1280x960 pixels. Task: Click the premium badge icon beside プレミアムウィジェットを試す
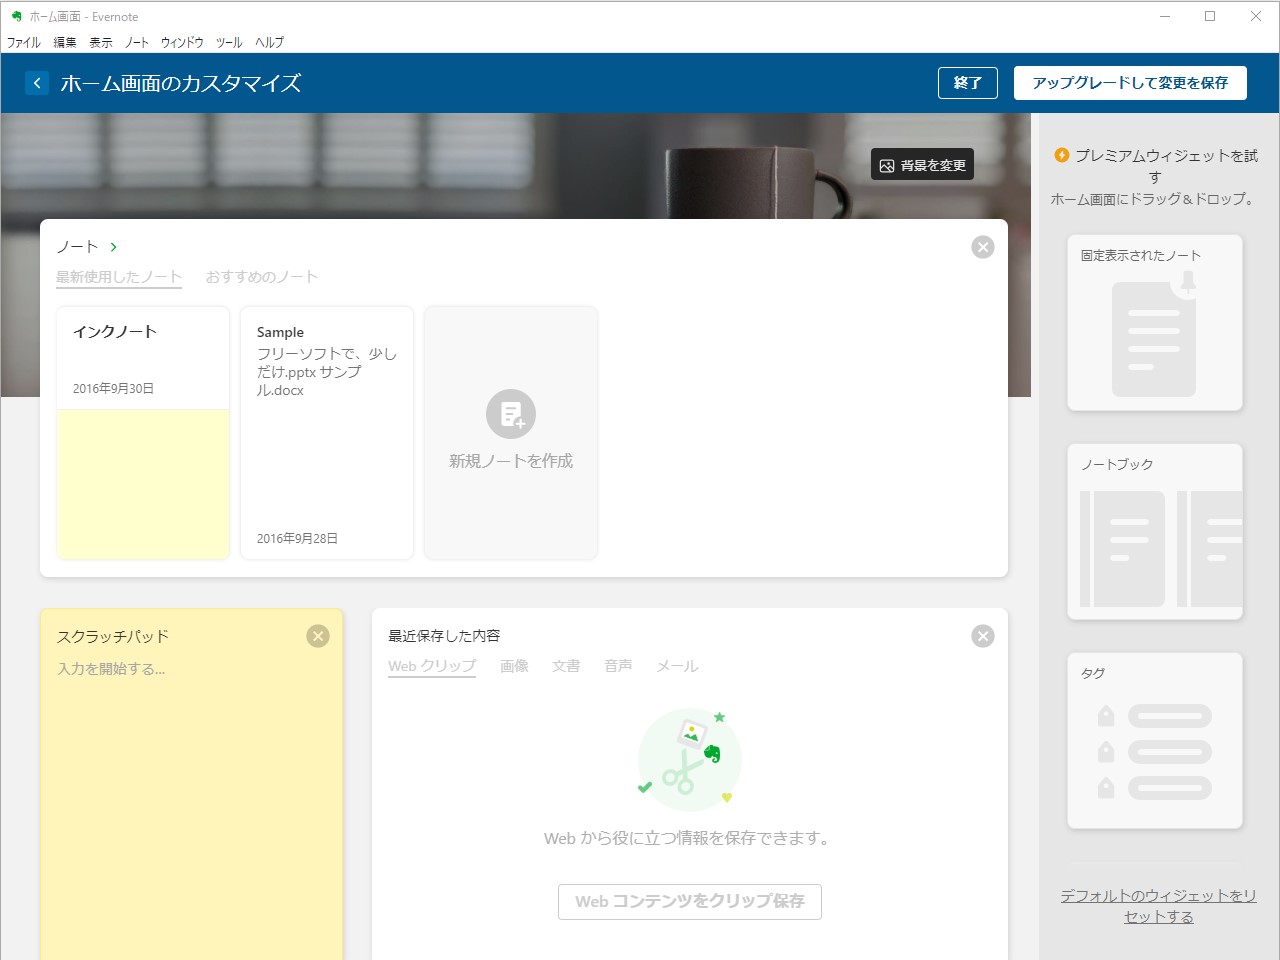click(x=1062, y=155)
